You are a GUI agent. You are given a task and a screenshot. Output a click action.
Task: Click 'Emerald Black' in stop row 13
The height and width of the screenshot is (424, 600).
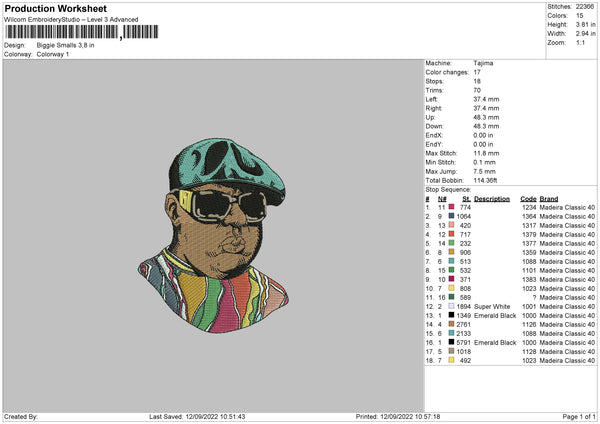495,315
